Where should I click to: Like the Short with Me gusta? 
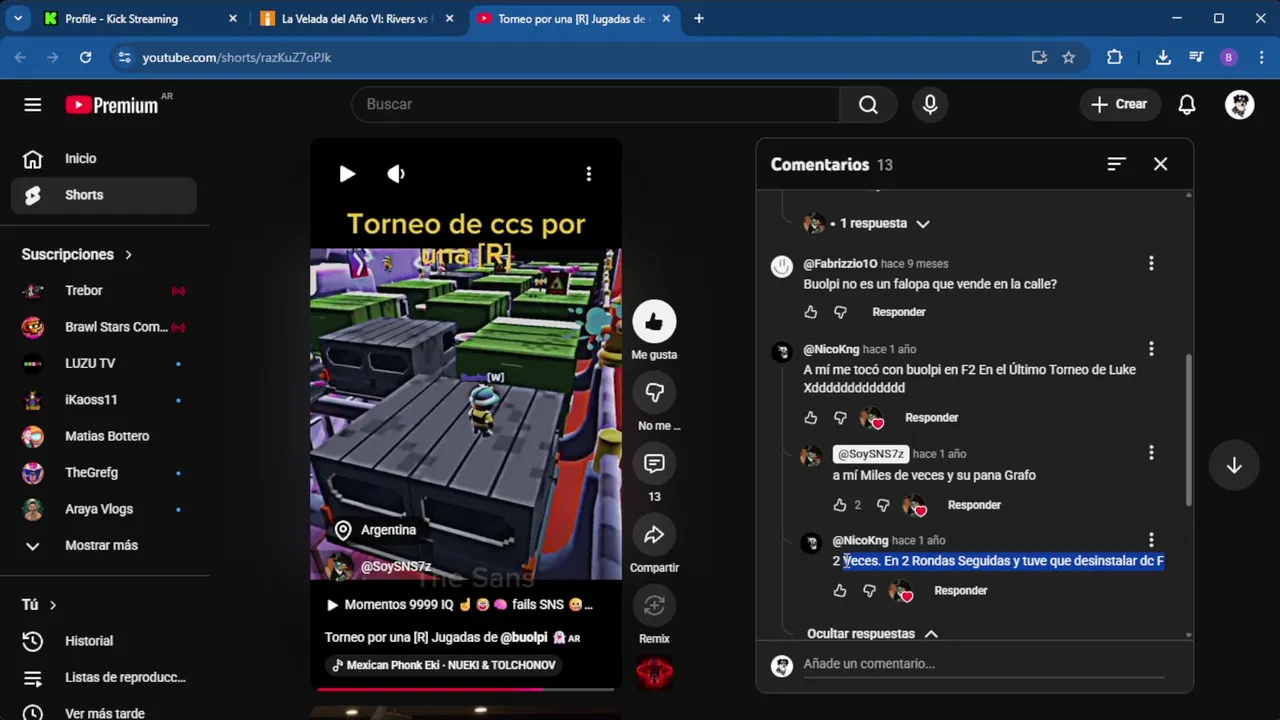(x=654, y=322)
